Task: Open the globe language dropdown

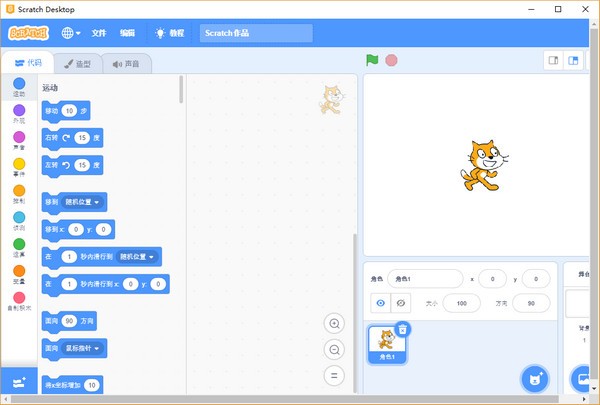Action: tap(71, 33)
